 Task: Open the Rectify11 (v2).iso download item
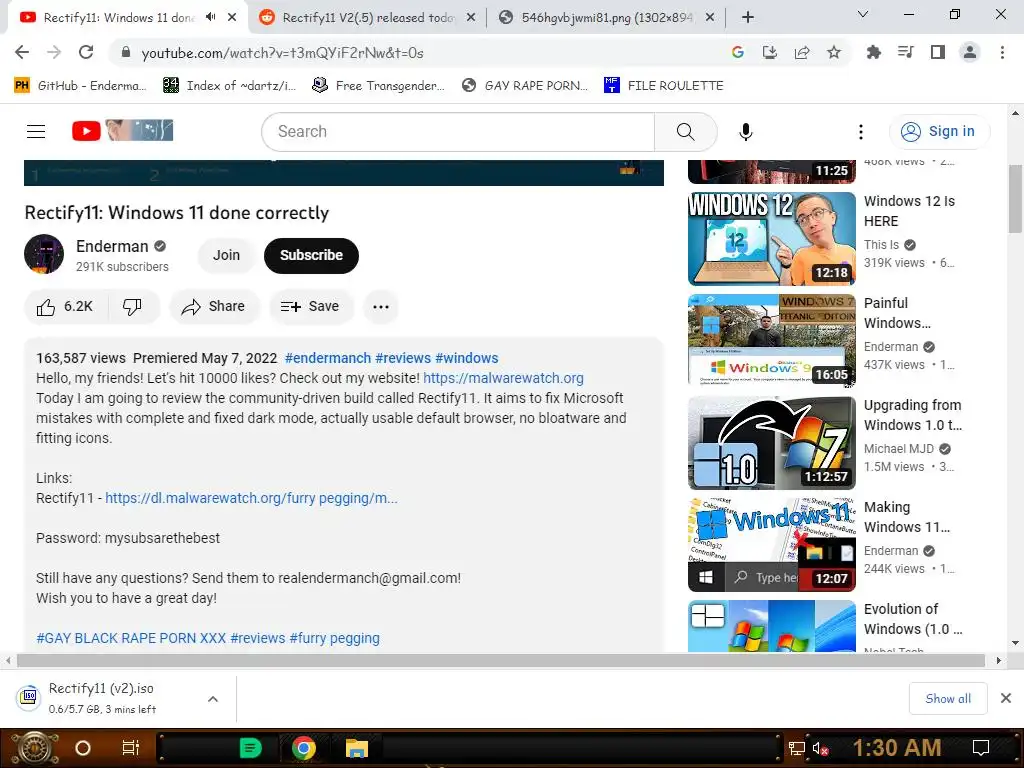coord(103,698)
